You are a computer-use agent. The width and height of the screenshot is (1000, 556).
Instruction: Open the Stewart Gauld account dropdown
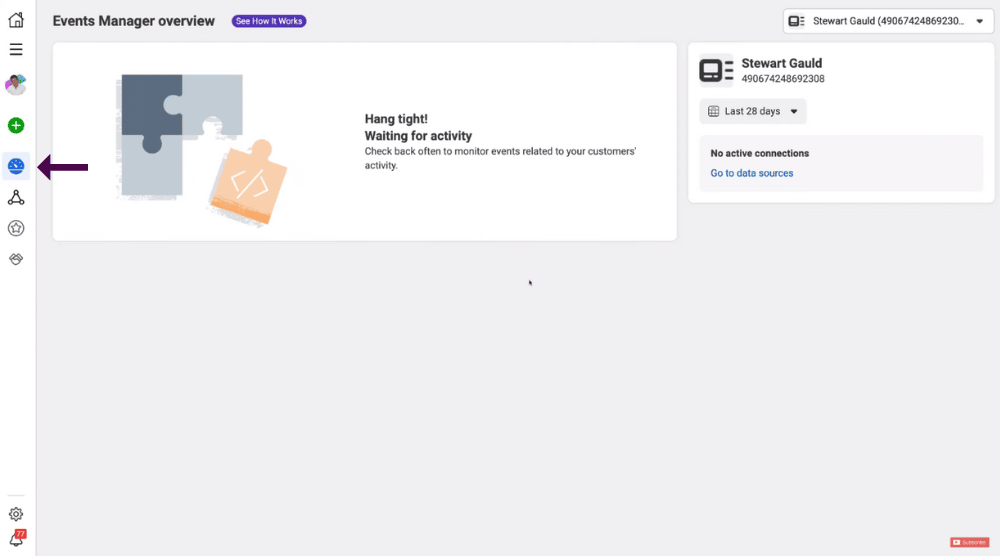click(x=887, y=21)
